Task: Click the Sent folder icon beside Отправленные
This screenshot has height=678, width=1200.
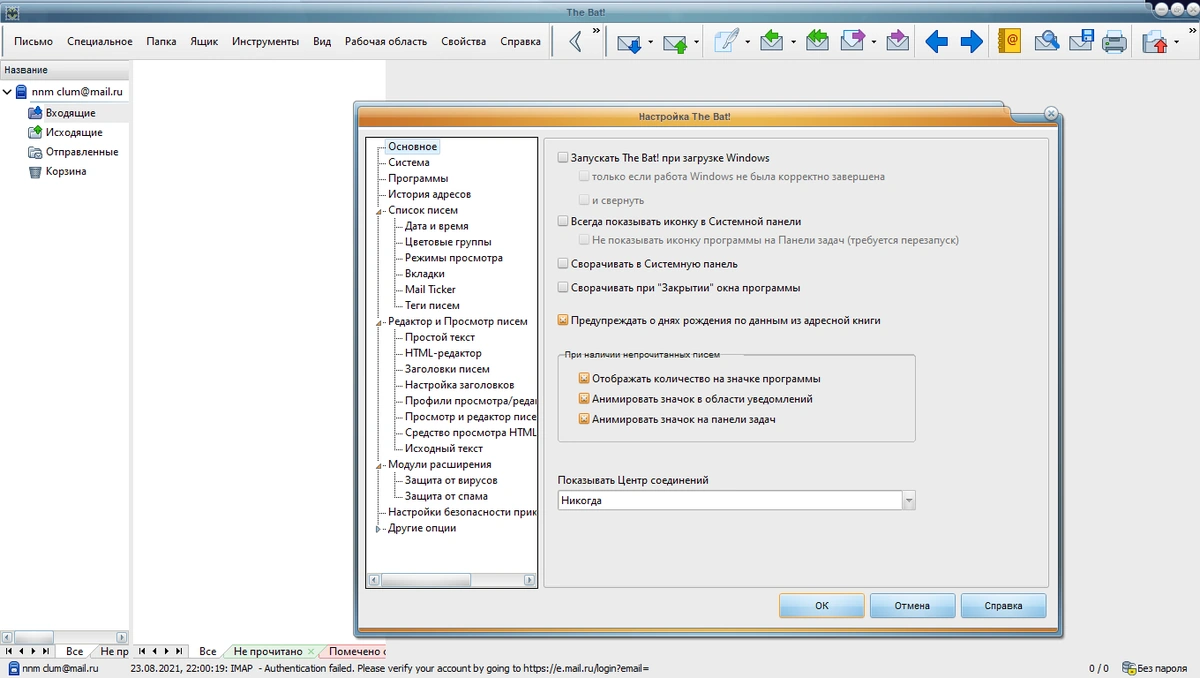Action: (35, 152)
